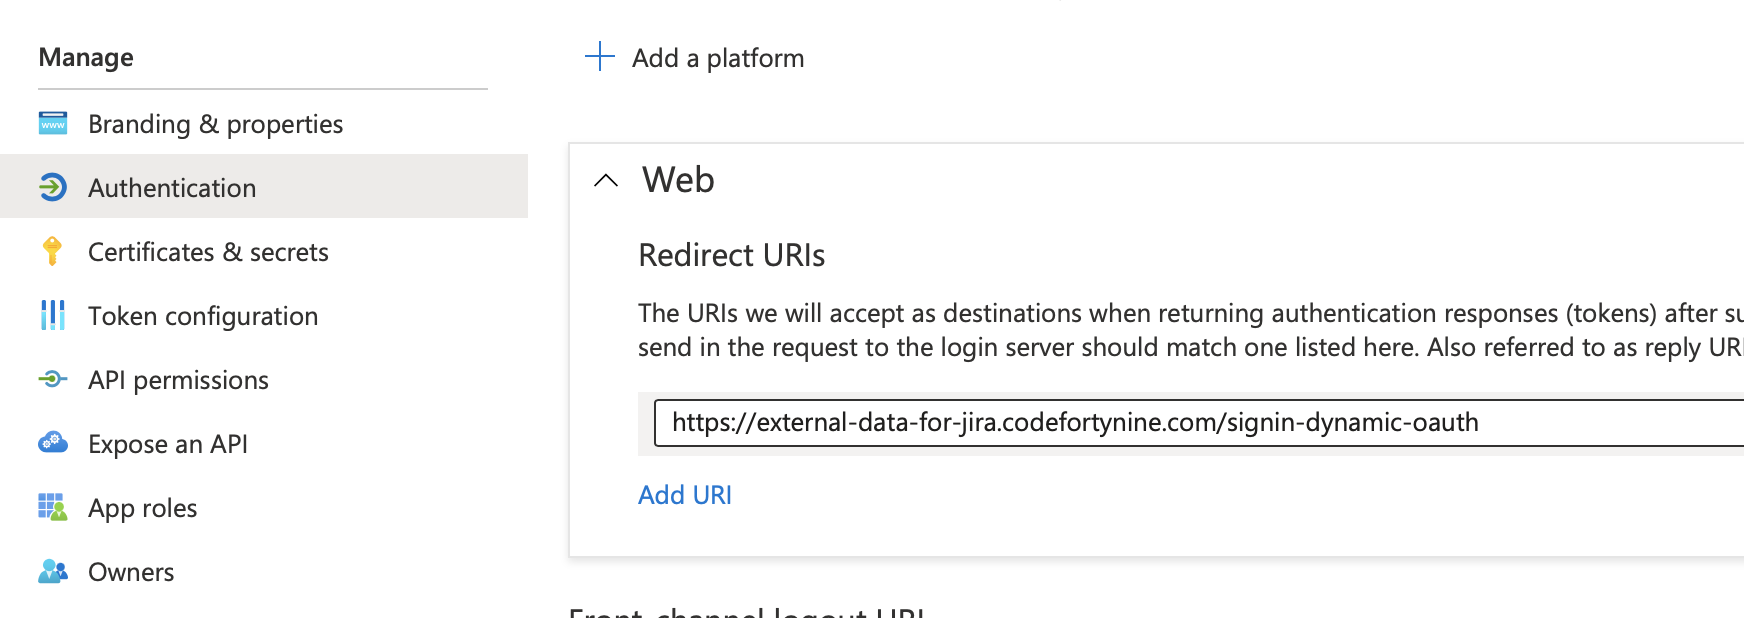Click the Expose an API cloud icon

(52, 443)
